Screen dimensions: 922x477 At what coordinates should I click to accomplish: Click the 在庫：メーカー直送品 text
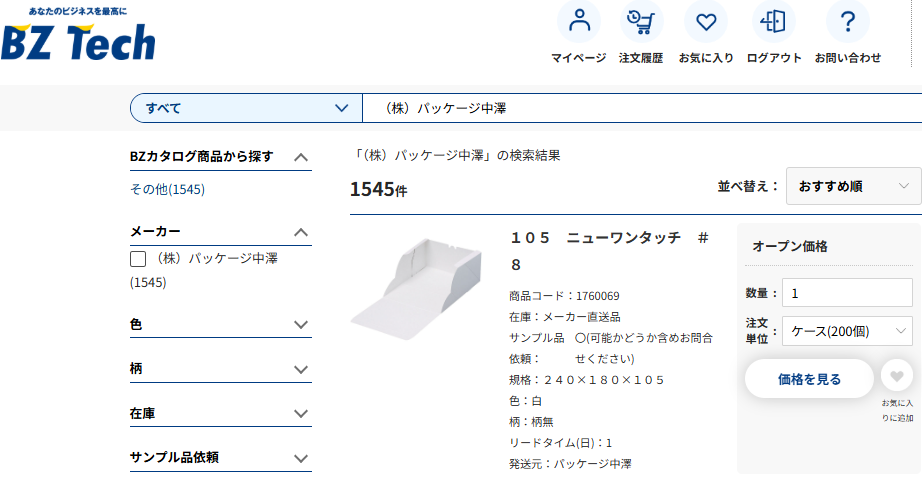click(564, 317)
